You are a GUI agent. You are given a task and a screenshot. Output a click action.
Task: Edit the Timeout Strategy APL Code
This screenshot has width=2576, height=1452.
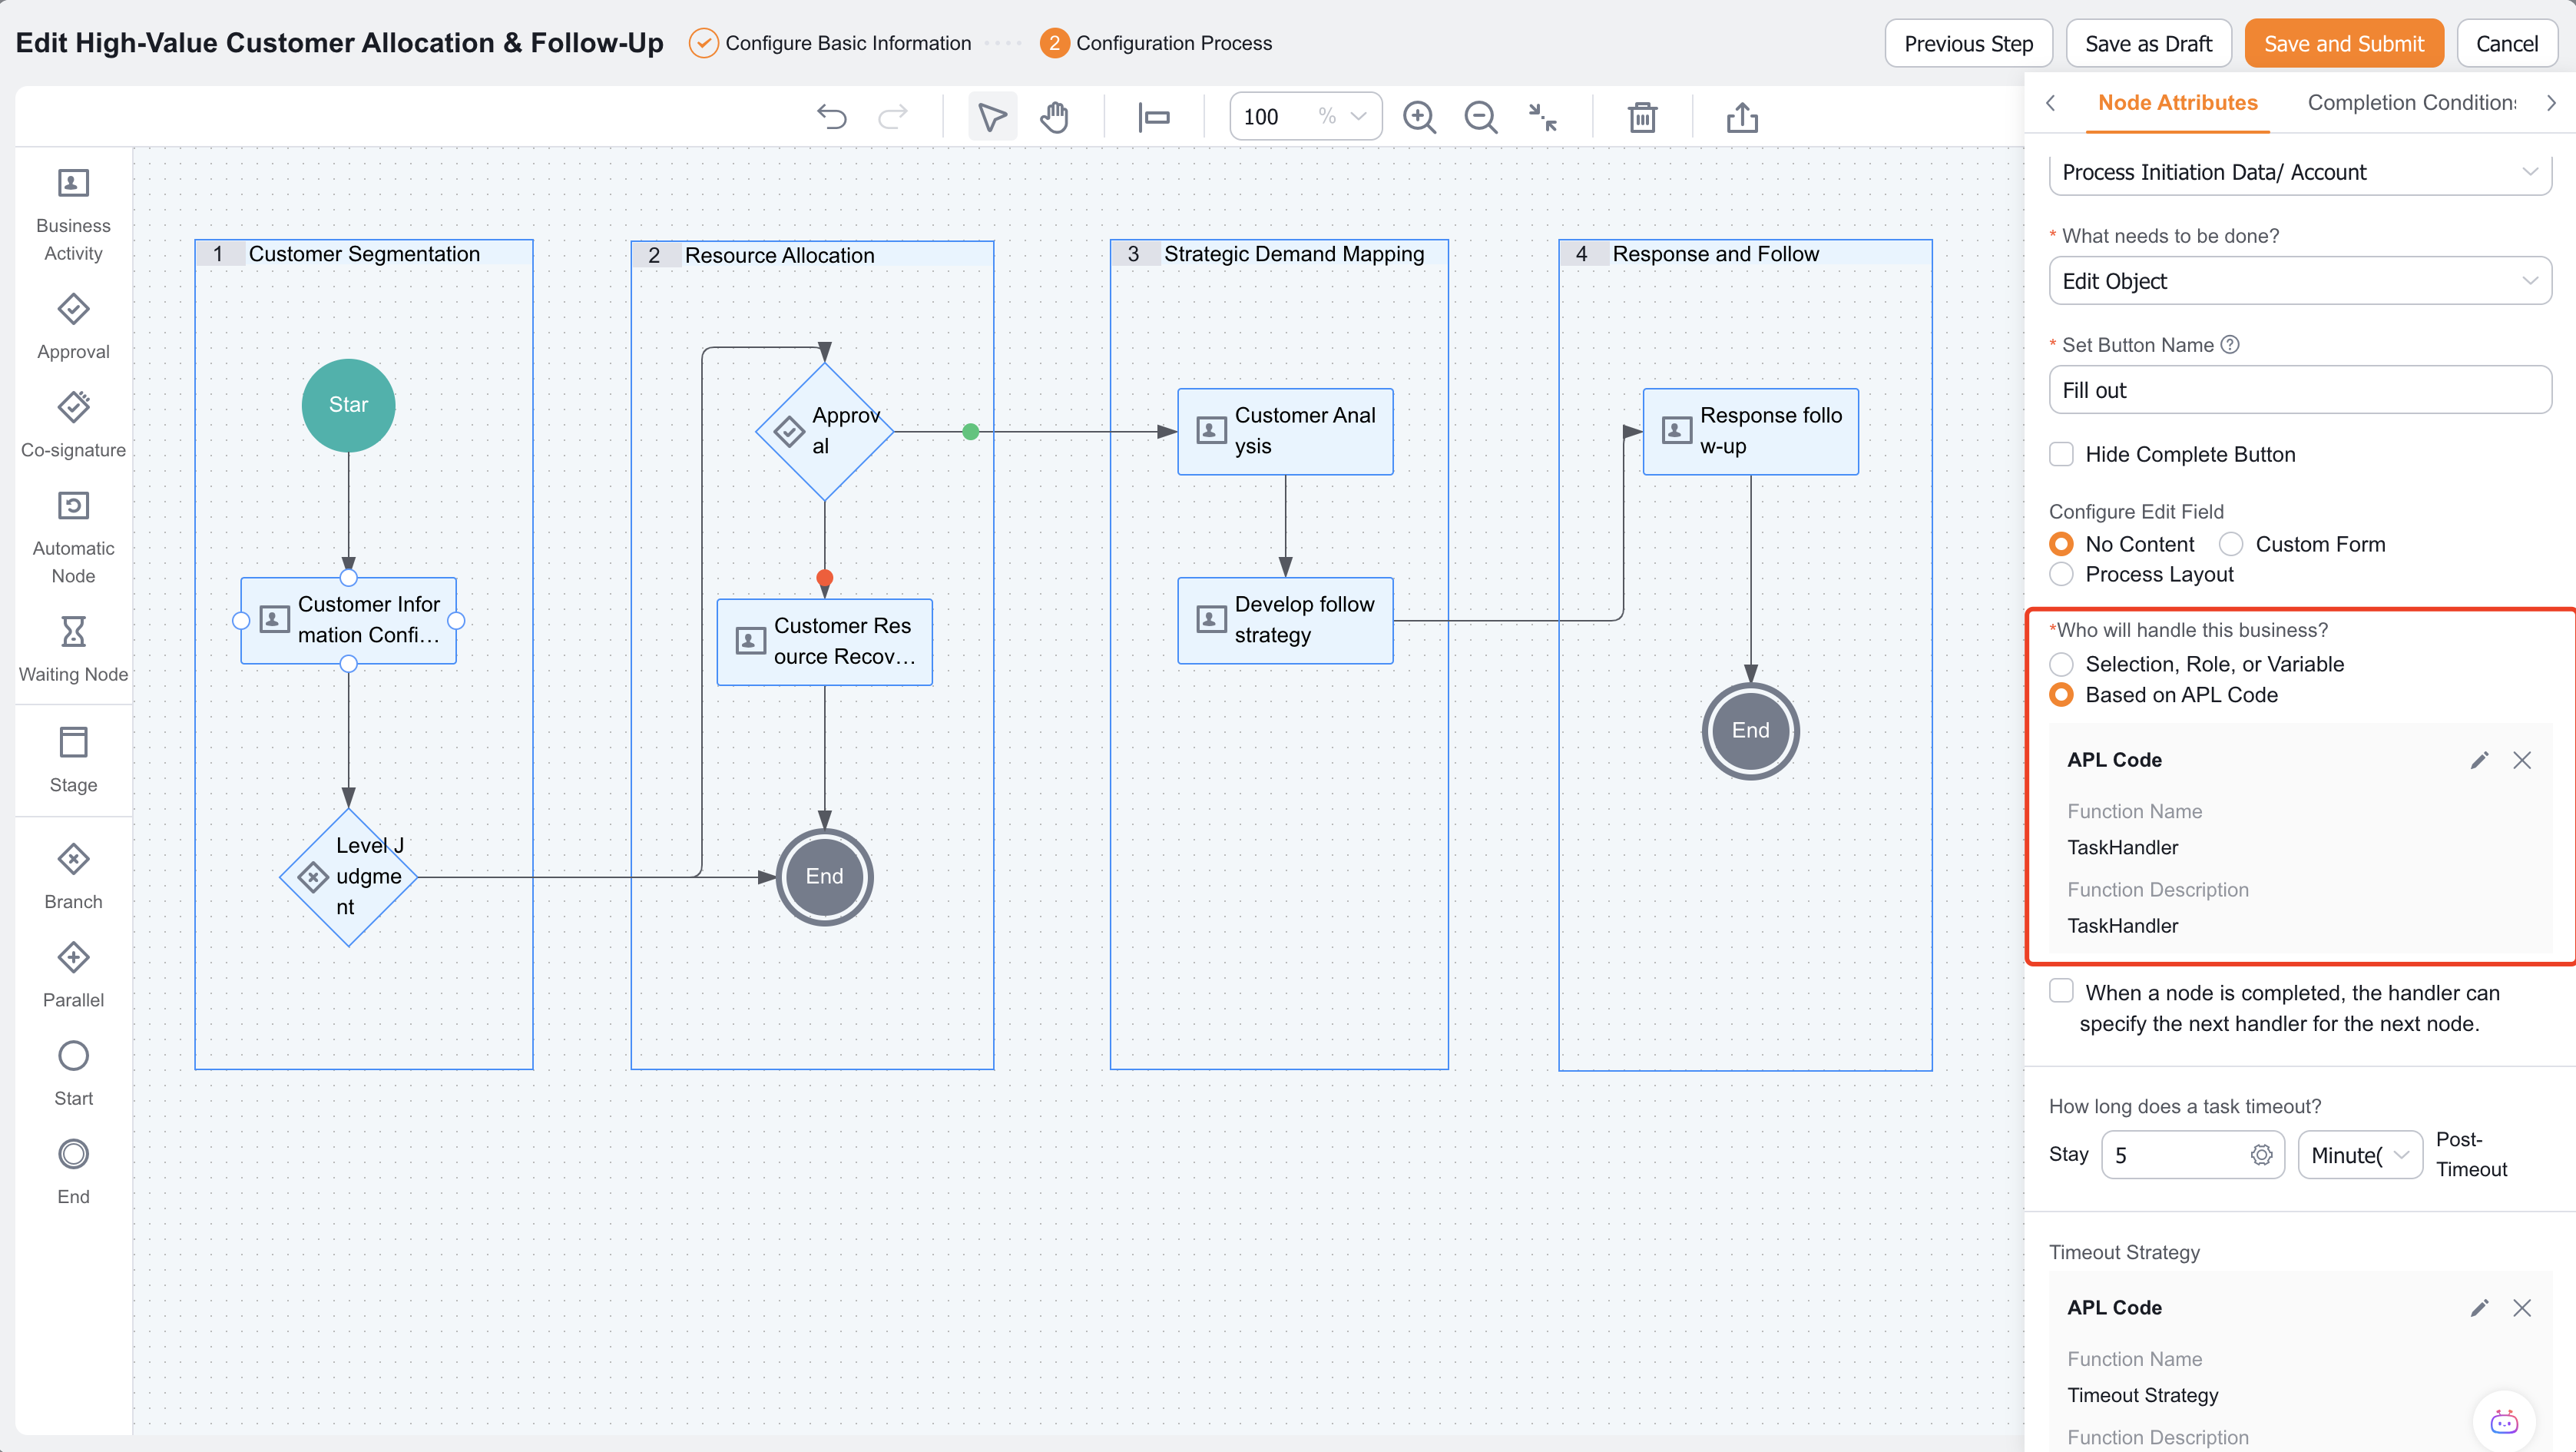(2479, 1308)
